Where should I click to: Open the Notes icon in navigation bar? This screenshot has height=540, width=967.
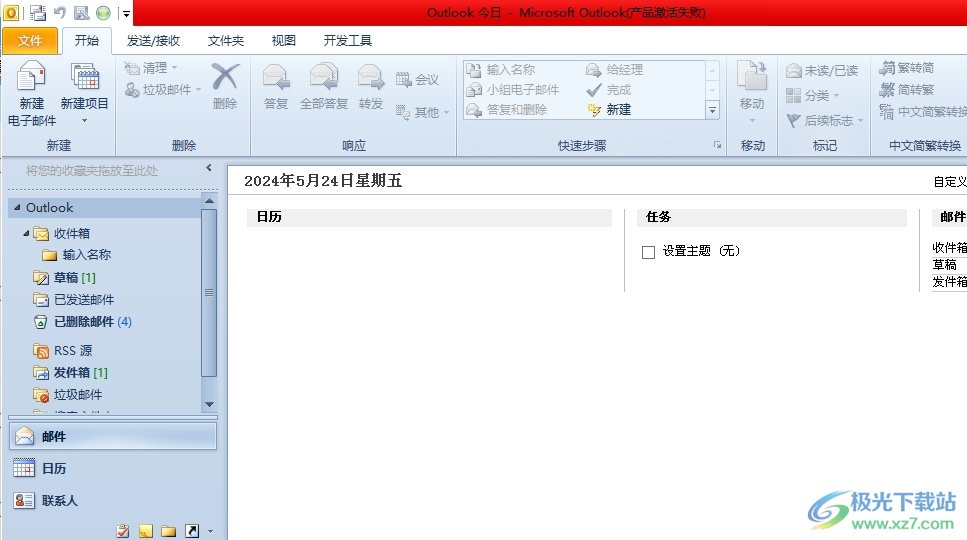pos(146,531)
